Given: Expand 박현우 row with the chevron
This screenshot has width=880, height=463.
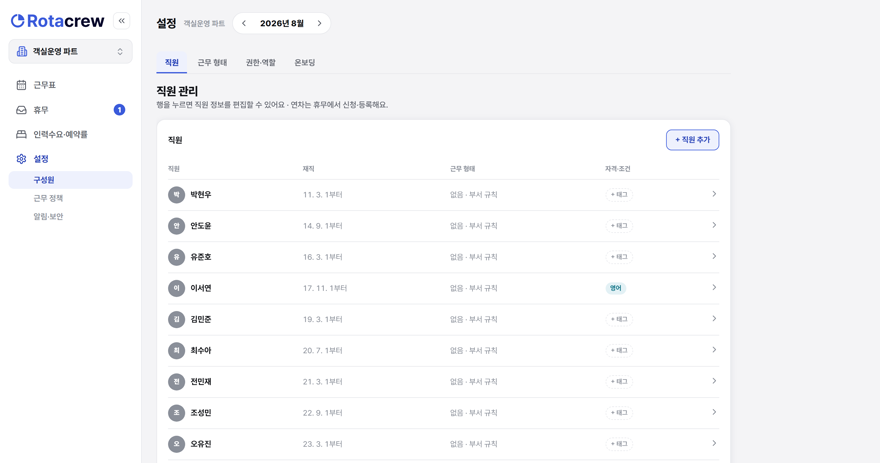Looking at the screenshot, I should (x=714, y=194).
